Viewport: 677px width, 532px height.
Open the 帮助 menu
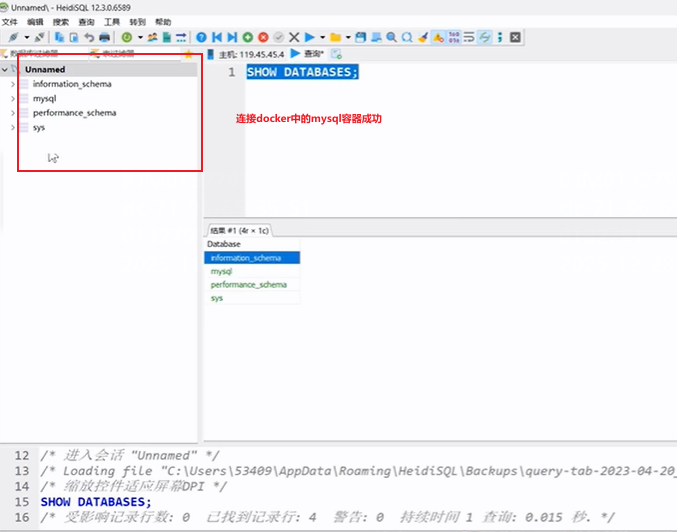tap(163, 22)
